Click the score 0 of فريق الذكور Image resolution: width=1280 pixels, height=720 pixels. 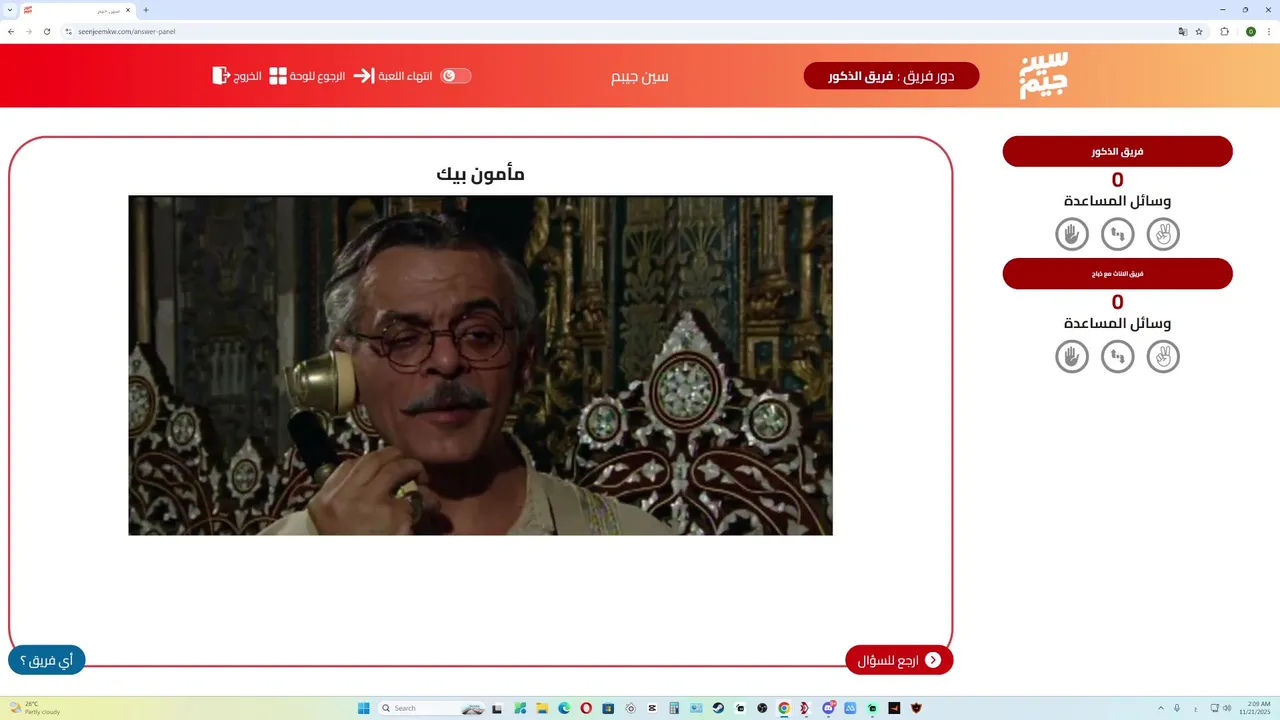1117,180
